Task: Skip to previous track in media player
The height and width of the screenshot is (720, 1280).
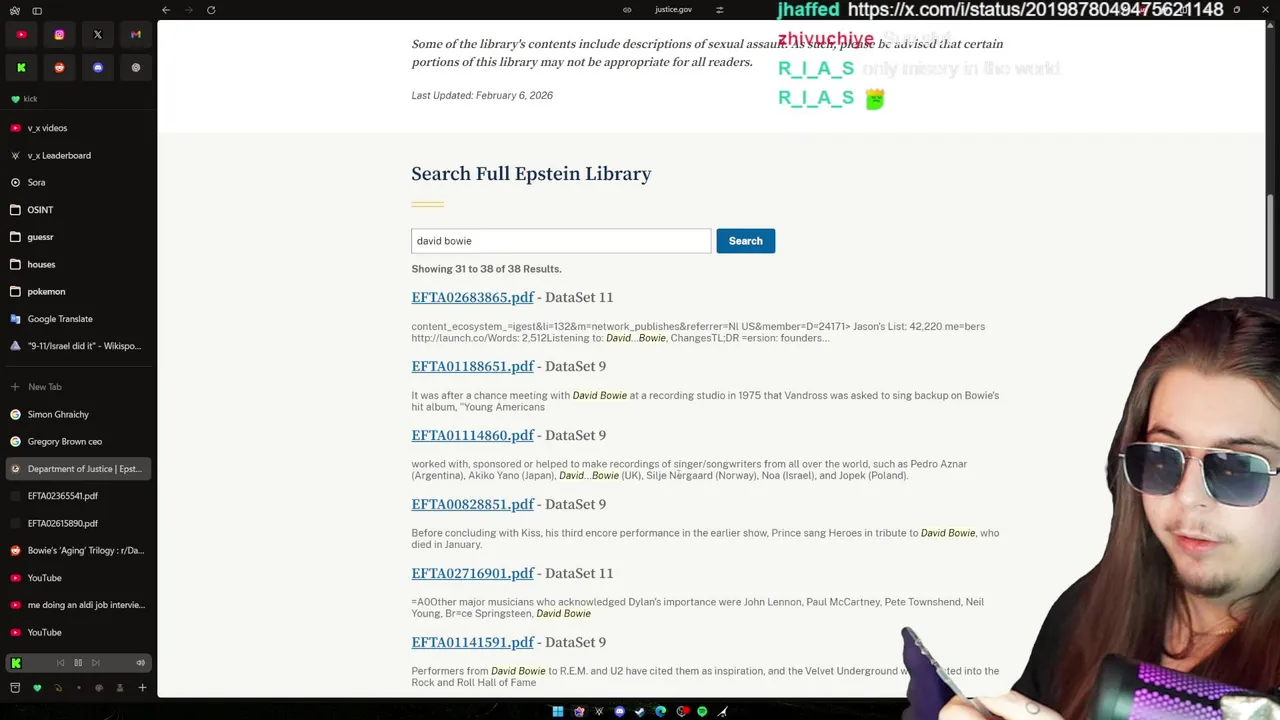Action: coord(60,663)
